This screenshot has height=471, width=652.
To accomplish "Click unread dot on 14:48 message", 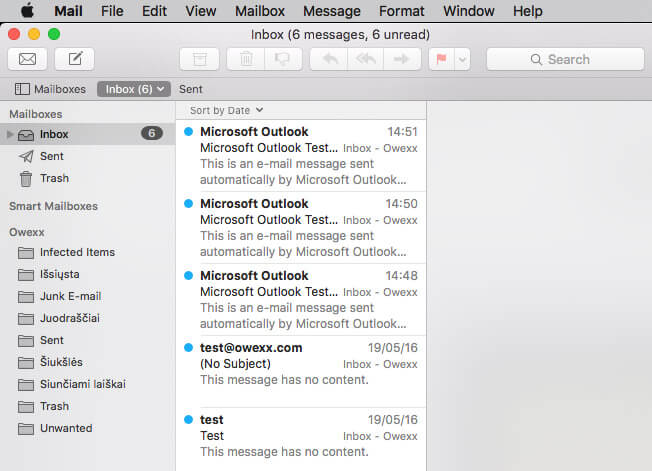I will 188,275.
